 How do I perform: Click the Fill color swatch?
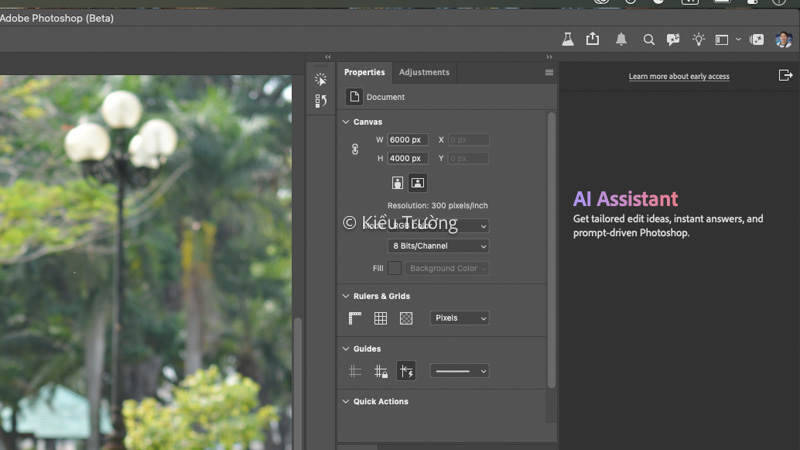pyautogui.click(x=394, y=268)
